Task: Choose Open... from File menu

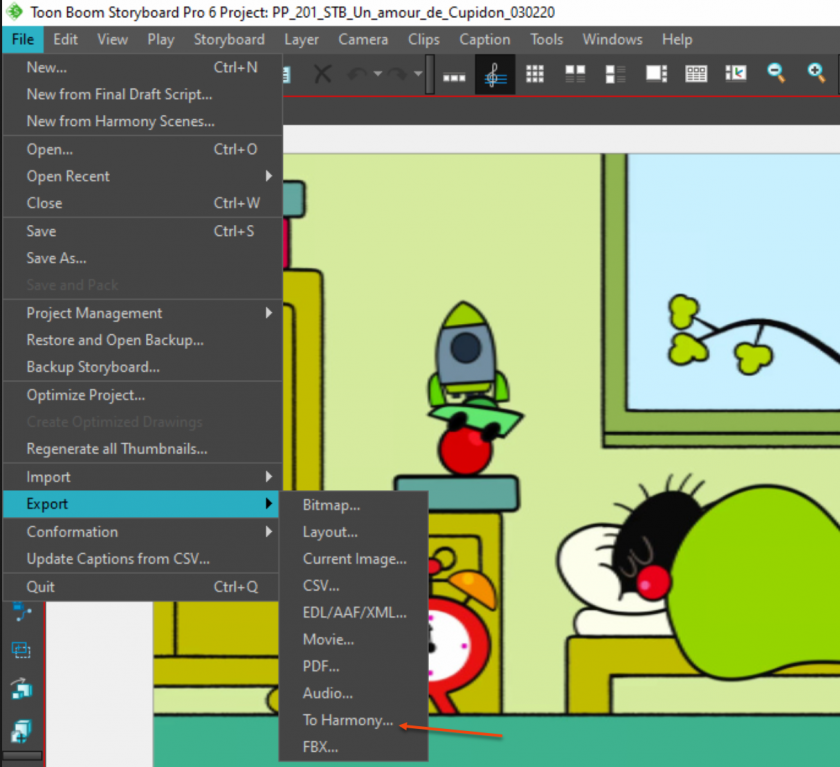Action: (x=142, y=149)
